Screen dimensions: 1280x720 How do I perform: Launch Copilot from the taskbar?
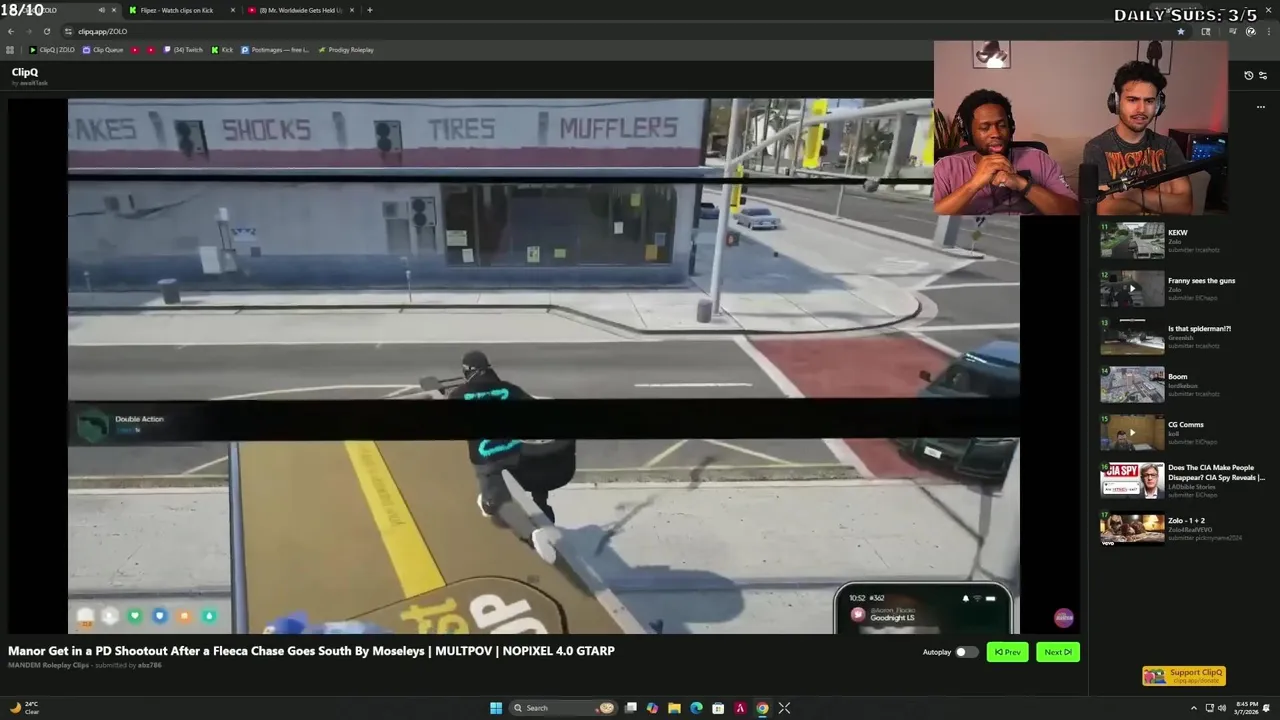pos(652,708)
